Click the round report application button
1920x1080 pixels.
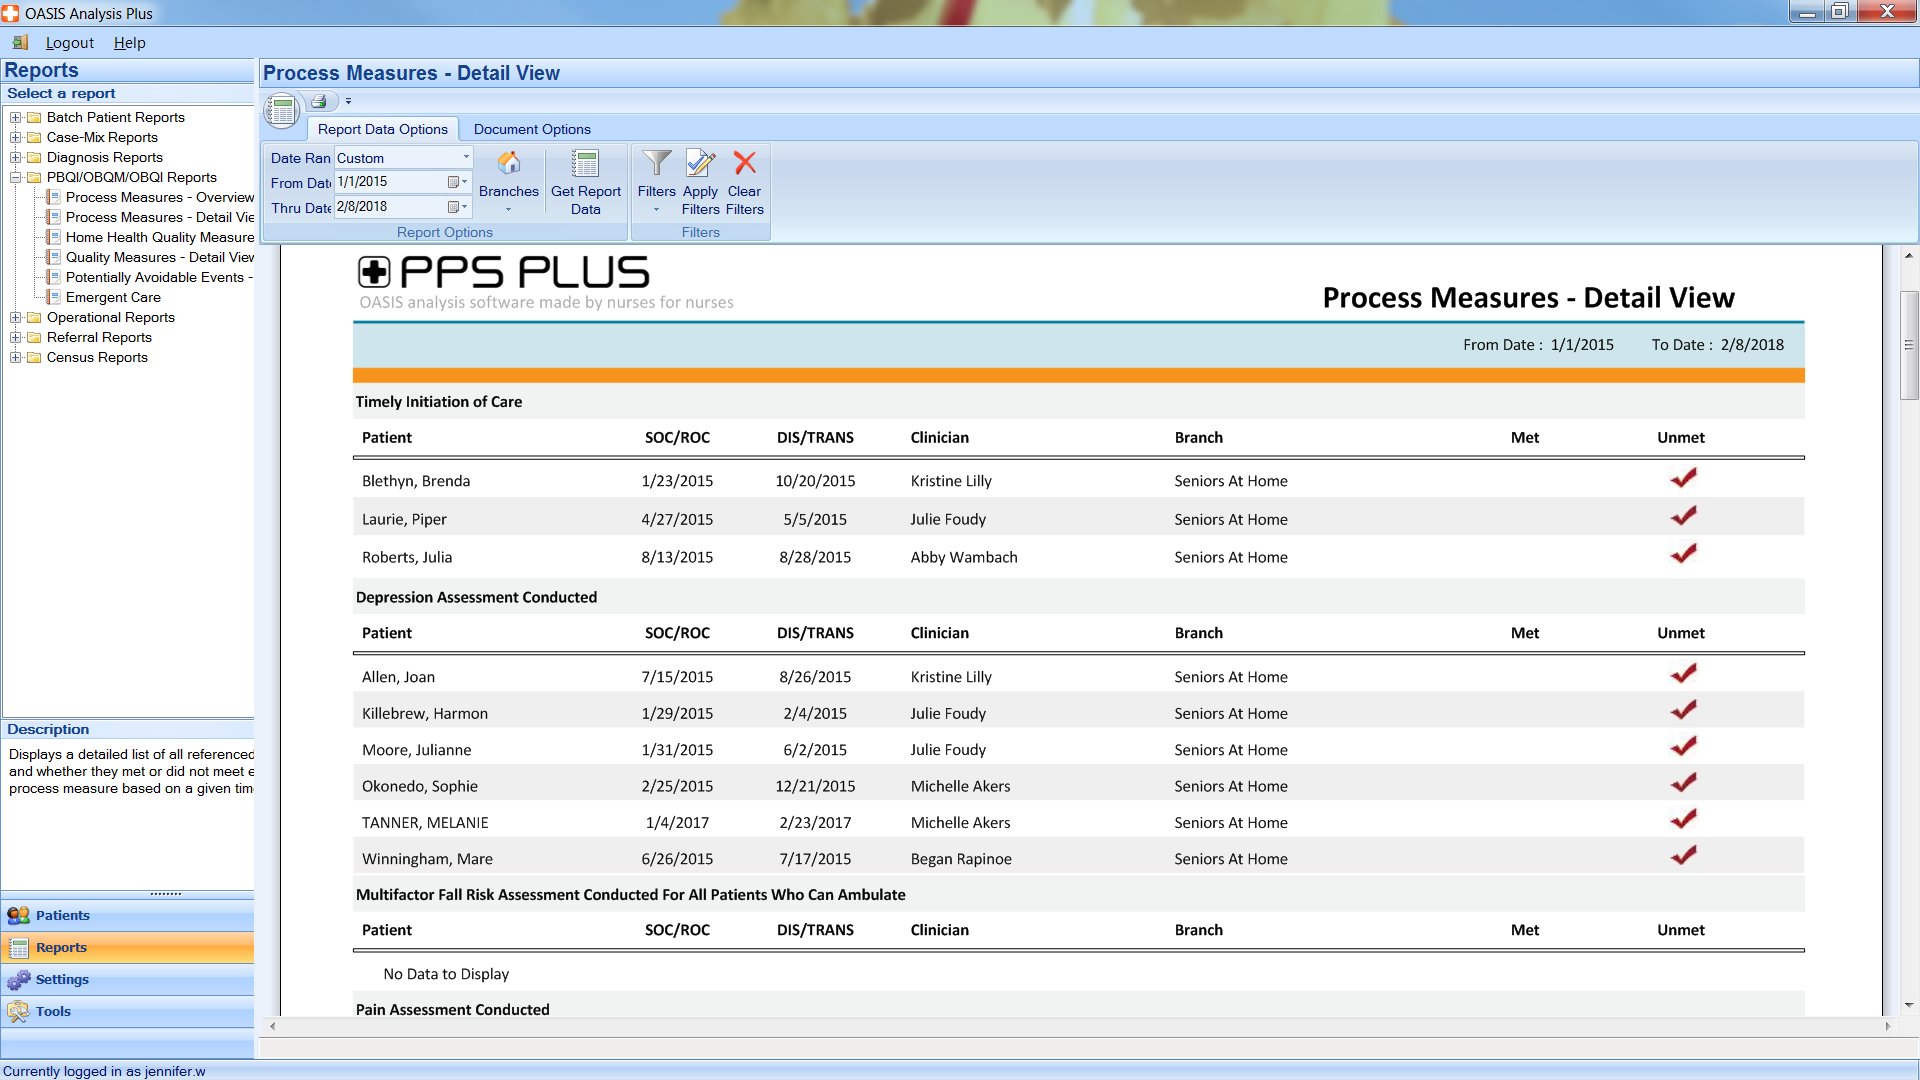tap(282, 110)
